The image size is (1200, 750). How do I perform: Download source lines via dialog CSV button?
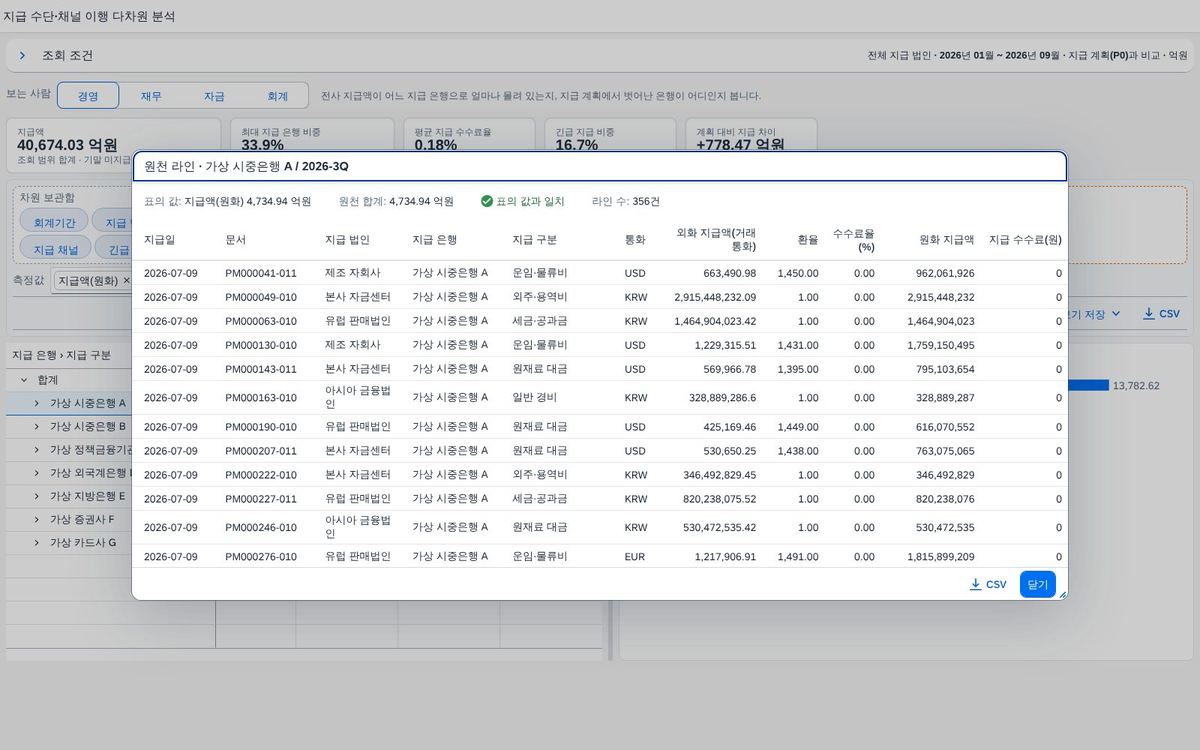[988, 584]
